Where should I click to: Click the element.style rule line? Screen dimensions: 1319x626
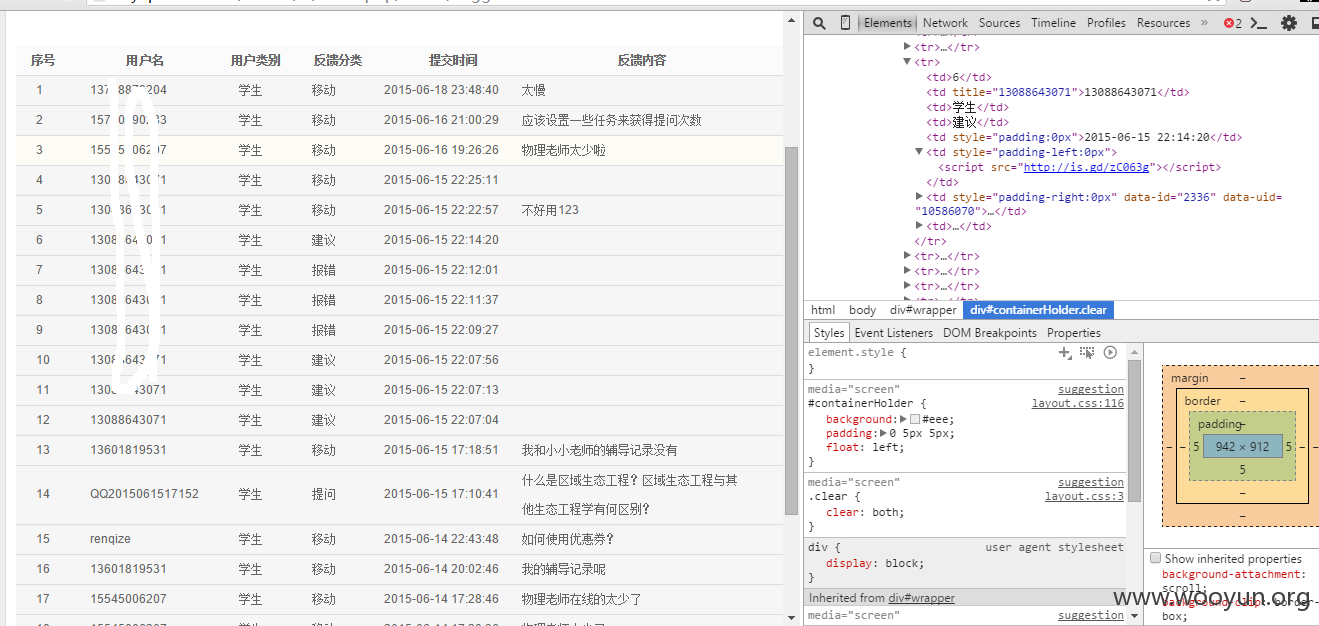(858, 353)
